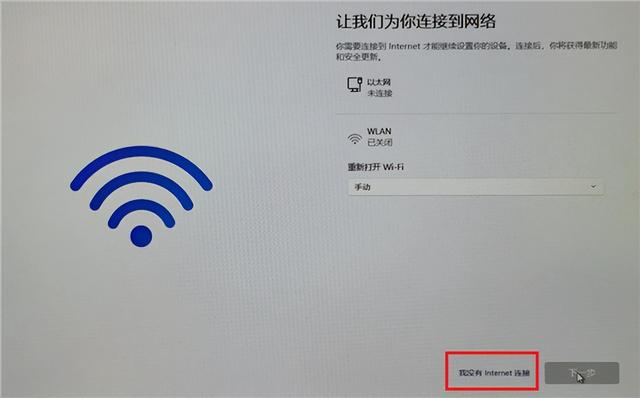Click the description paragraph mentioning Internet
This screenshot has width=640, height=398.
(x=476, y=51)
